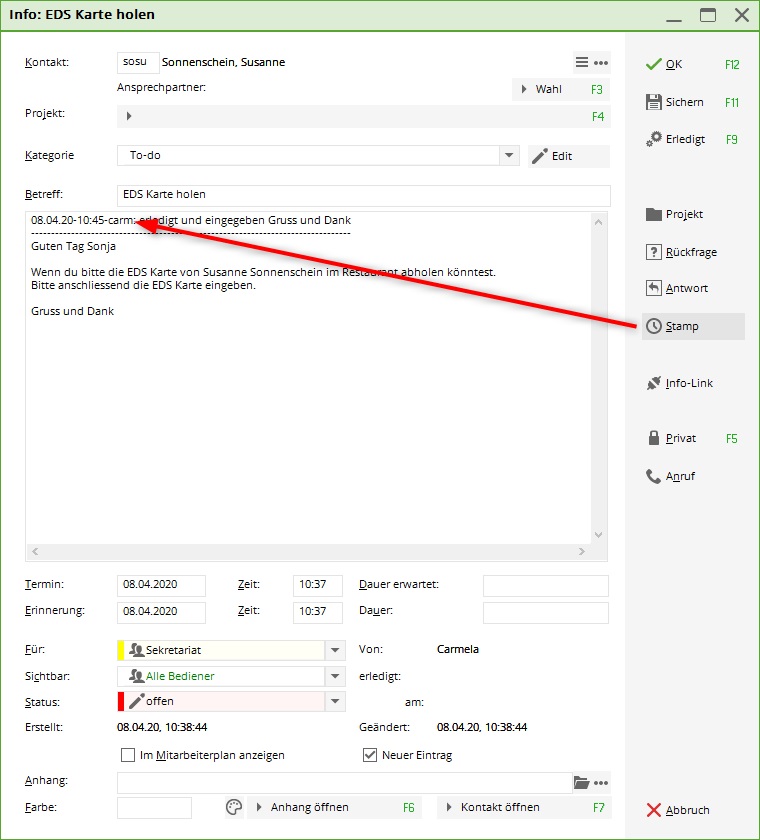
Task: Click the Anruf phone icon
Action: pyautogui.click(x=654, y=476)
